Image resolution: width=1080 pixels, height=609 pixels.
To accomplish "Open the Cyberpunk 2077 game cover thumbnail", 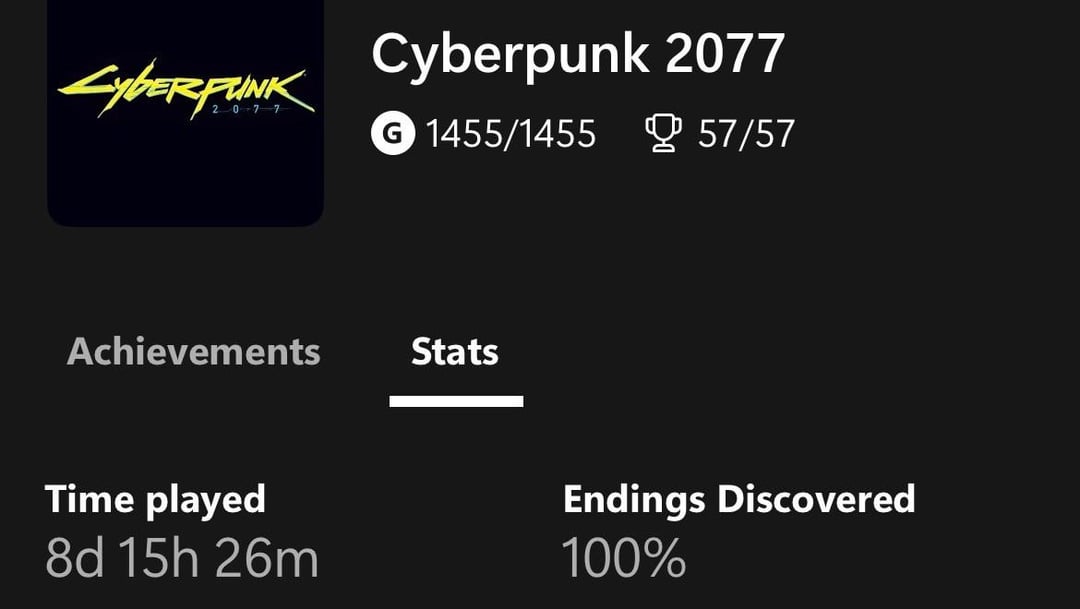I will 185,113.
